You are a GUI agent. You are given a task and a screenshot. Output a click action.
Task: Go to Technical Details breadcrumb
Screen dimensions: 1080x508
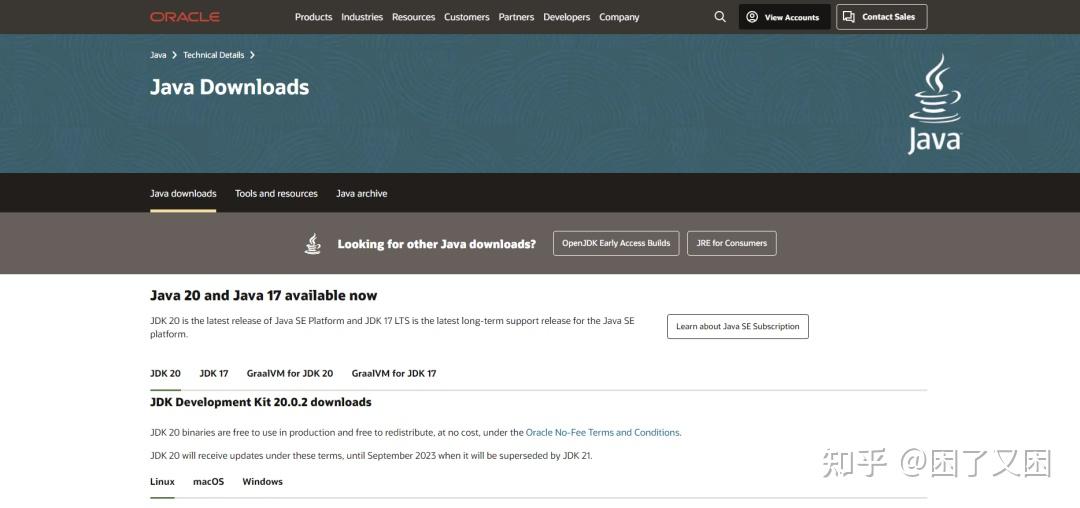point(213,55)
